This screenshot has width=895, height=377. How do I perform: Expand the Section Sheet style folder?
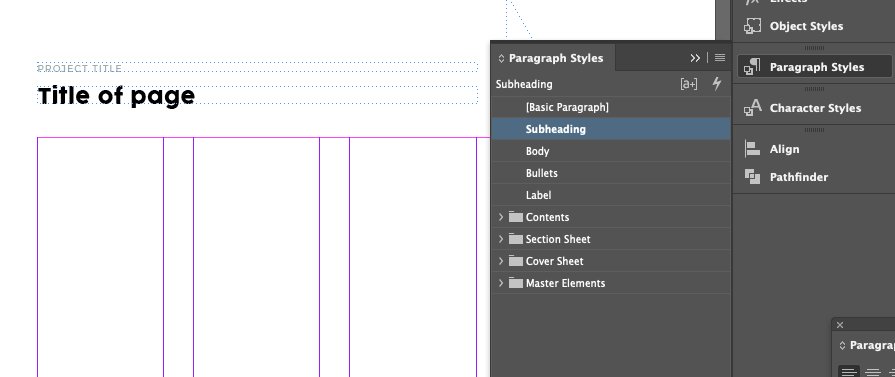click(501, 239)
